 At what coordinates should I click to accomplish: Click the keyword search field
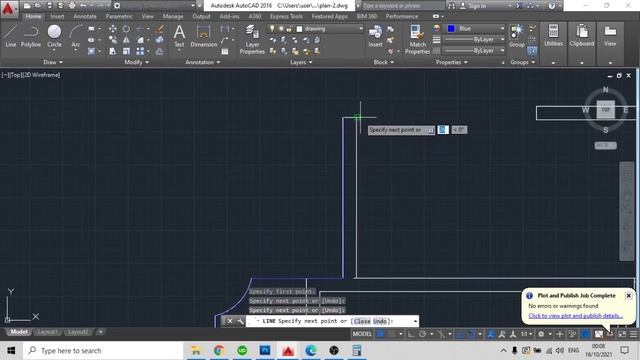point(403,6)
